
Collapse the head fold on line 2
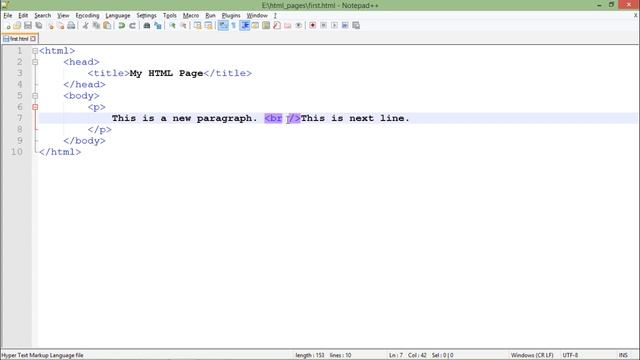coord(35,62)
